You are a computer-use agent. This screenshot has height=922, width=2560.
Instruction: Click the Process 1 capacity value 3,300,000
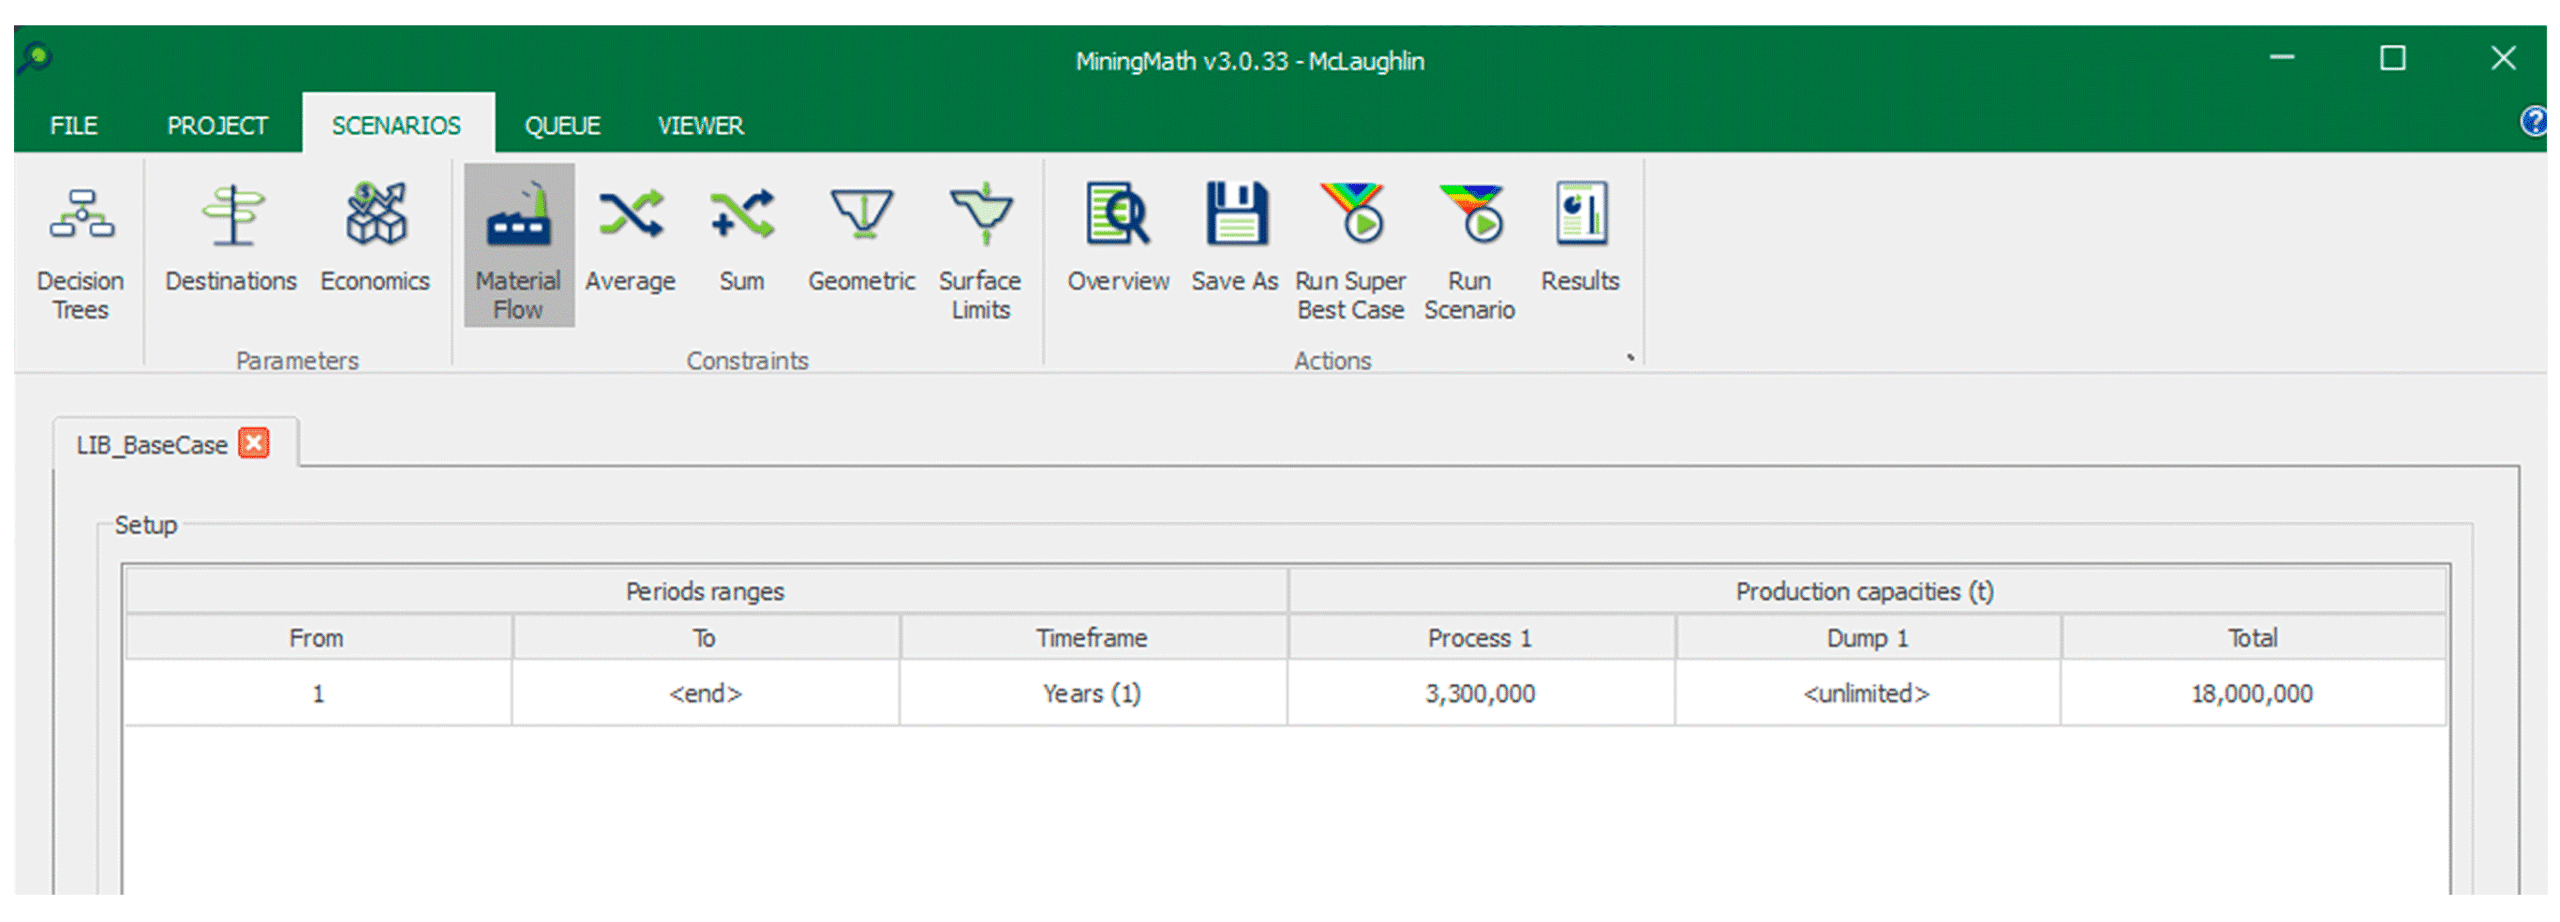click(1479, 693)
